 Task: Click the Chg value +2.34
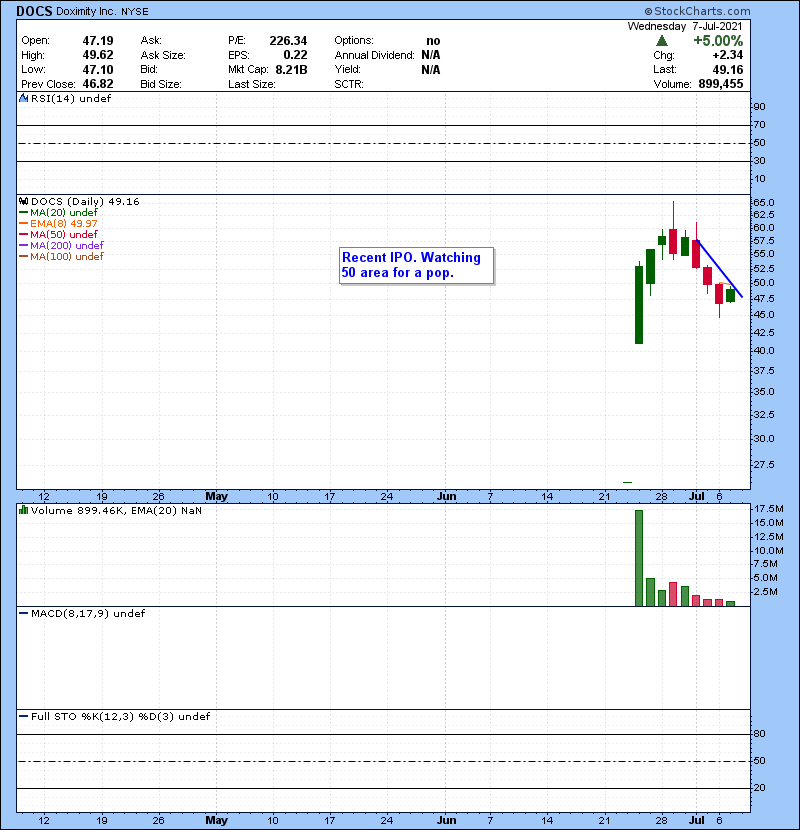(x=727, y=55)
